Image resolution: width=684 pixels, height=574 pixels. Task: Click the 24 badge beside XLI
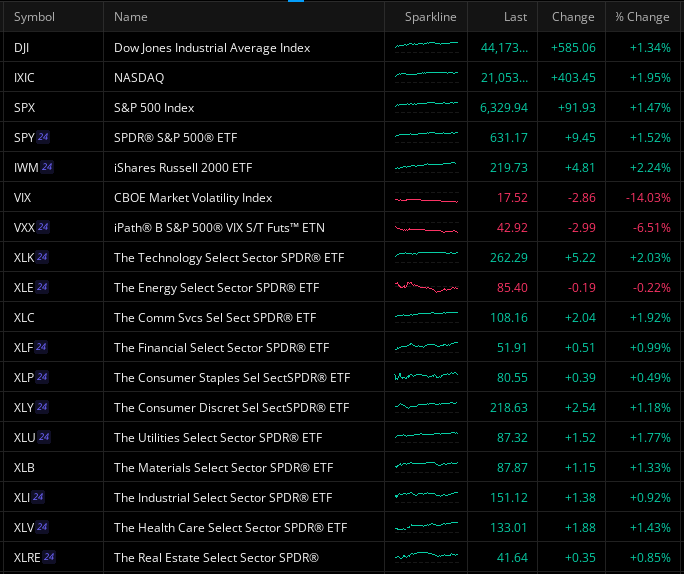pos(38,497)
